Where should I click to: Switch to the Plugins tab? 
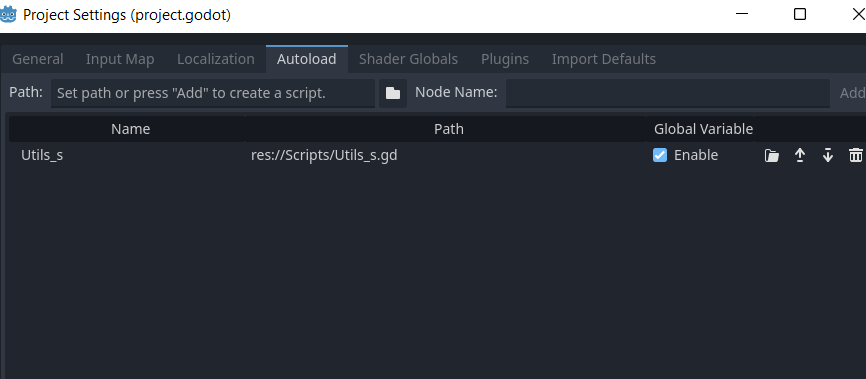pyautogui.click(x=505, y=59)
